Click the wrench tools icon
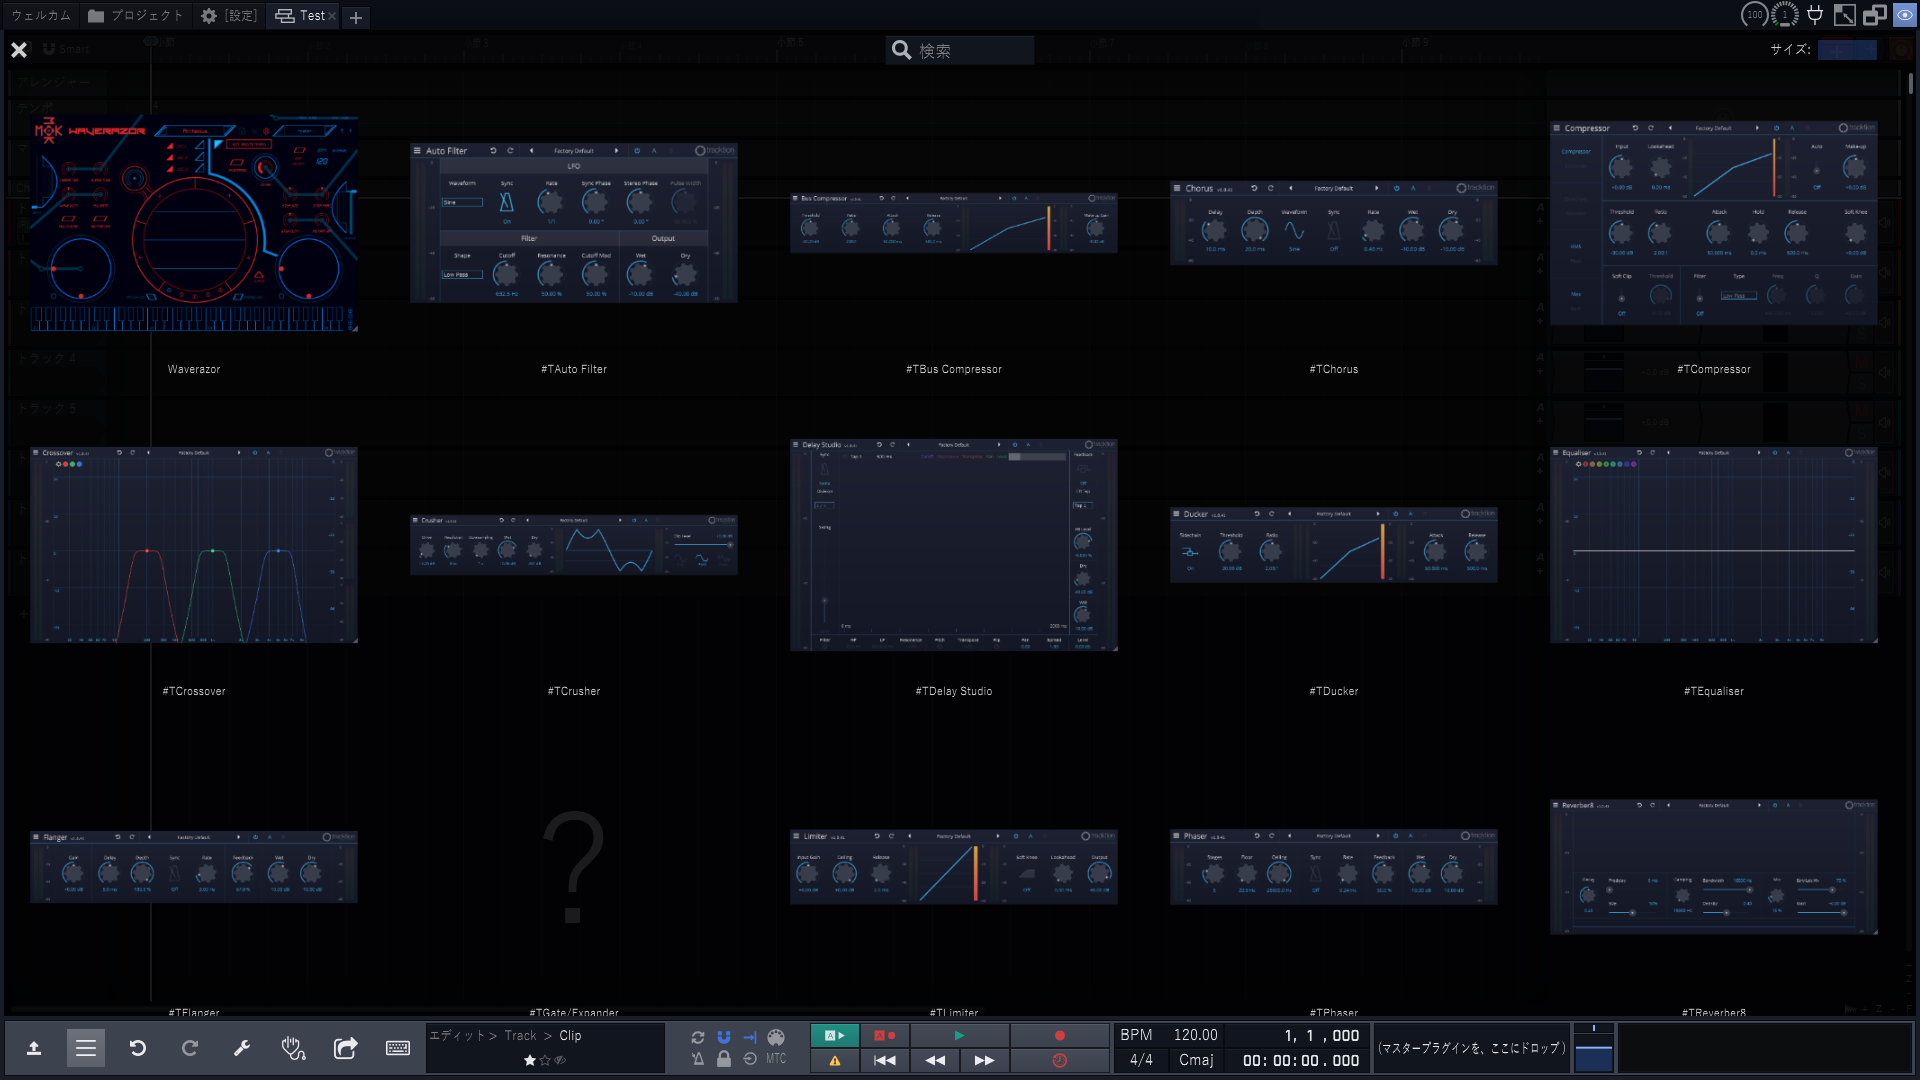The width and height of the screenshot is (1920, 1080). coord(241,1048)
